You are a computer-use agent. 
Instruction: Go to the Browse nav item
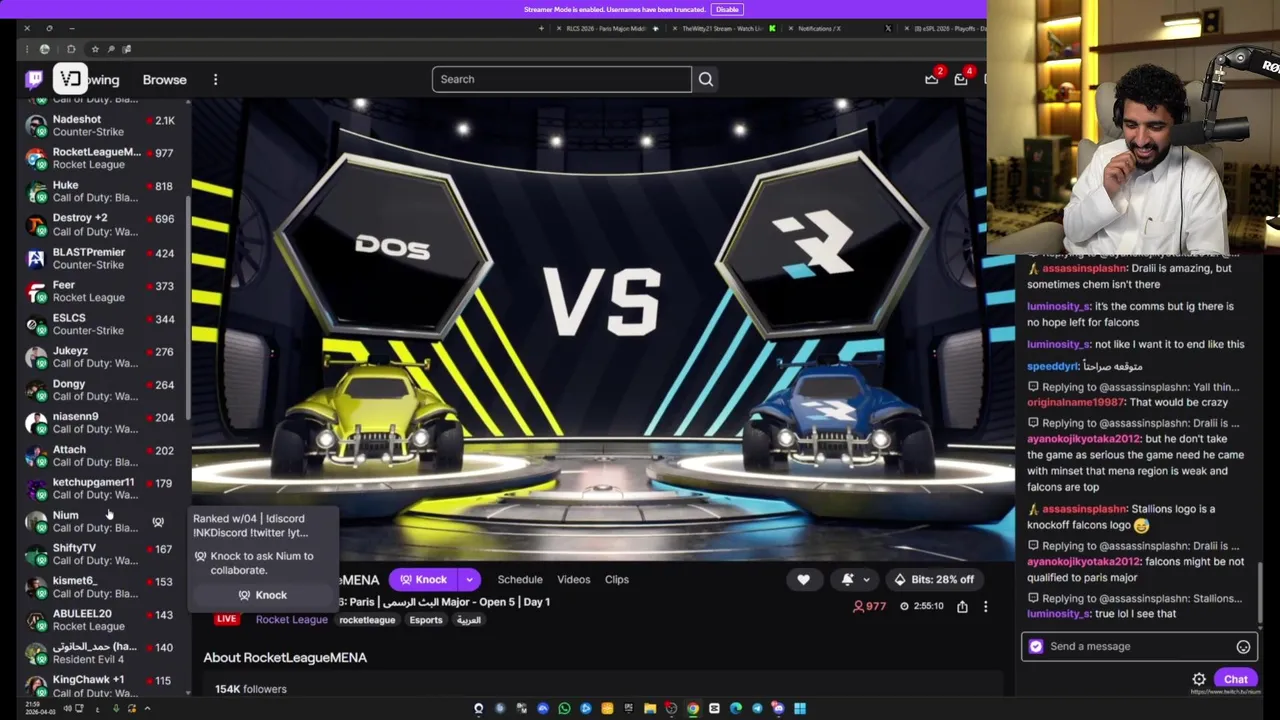[x=165, y=79]
